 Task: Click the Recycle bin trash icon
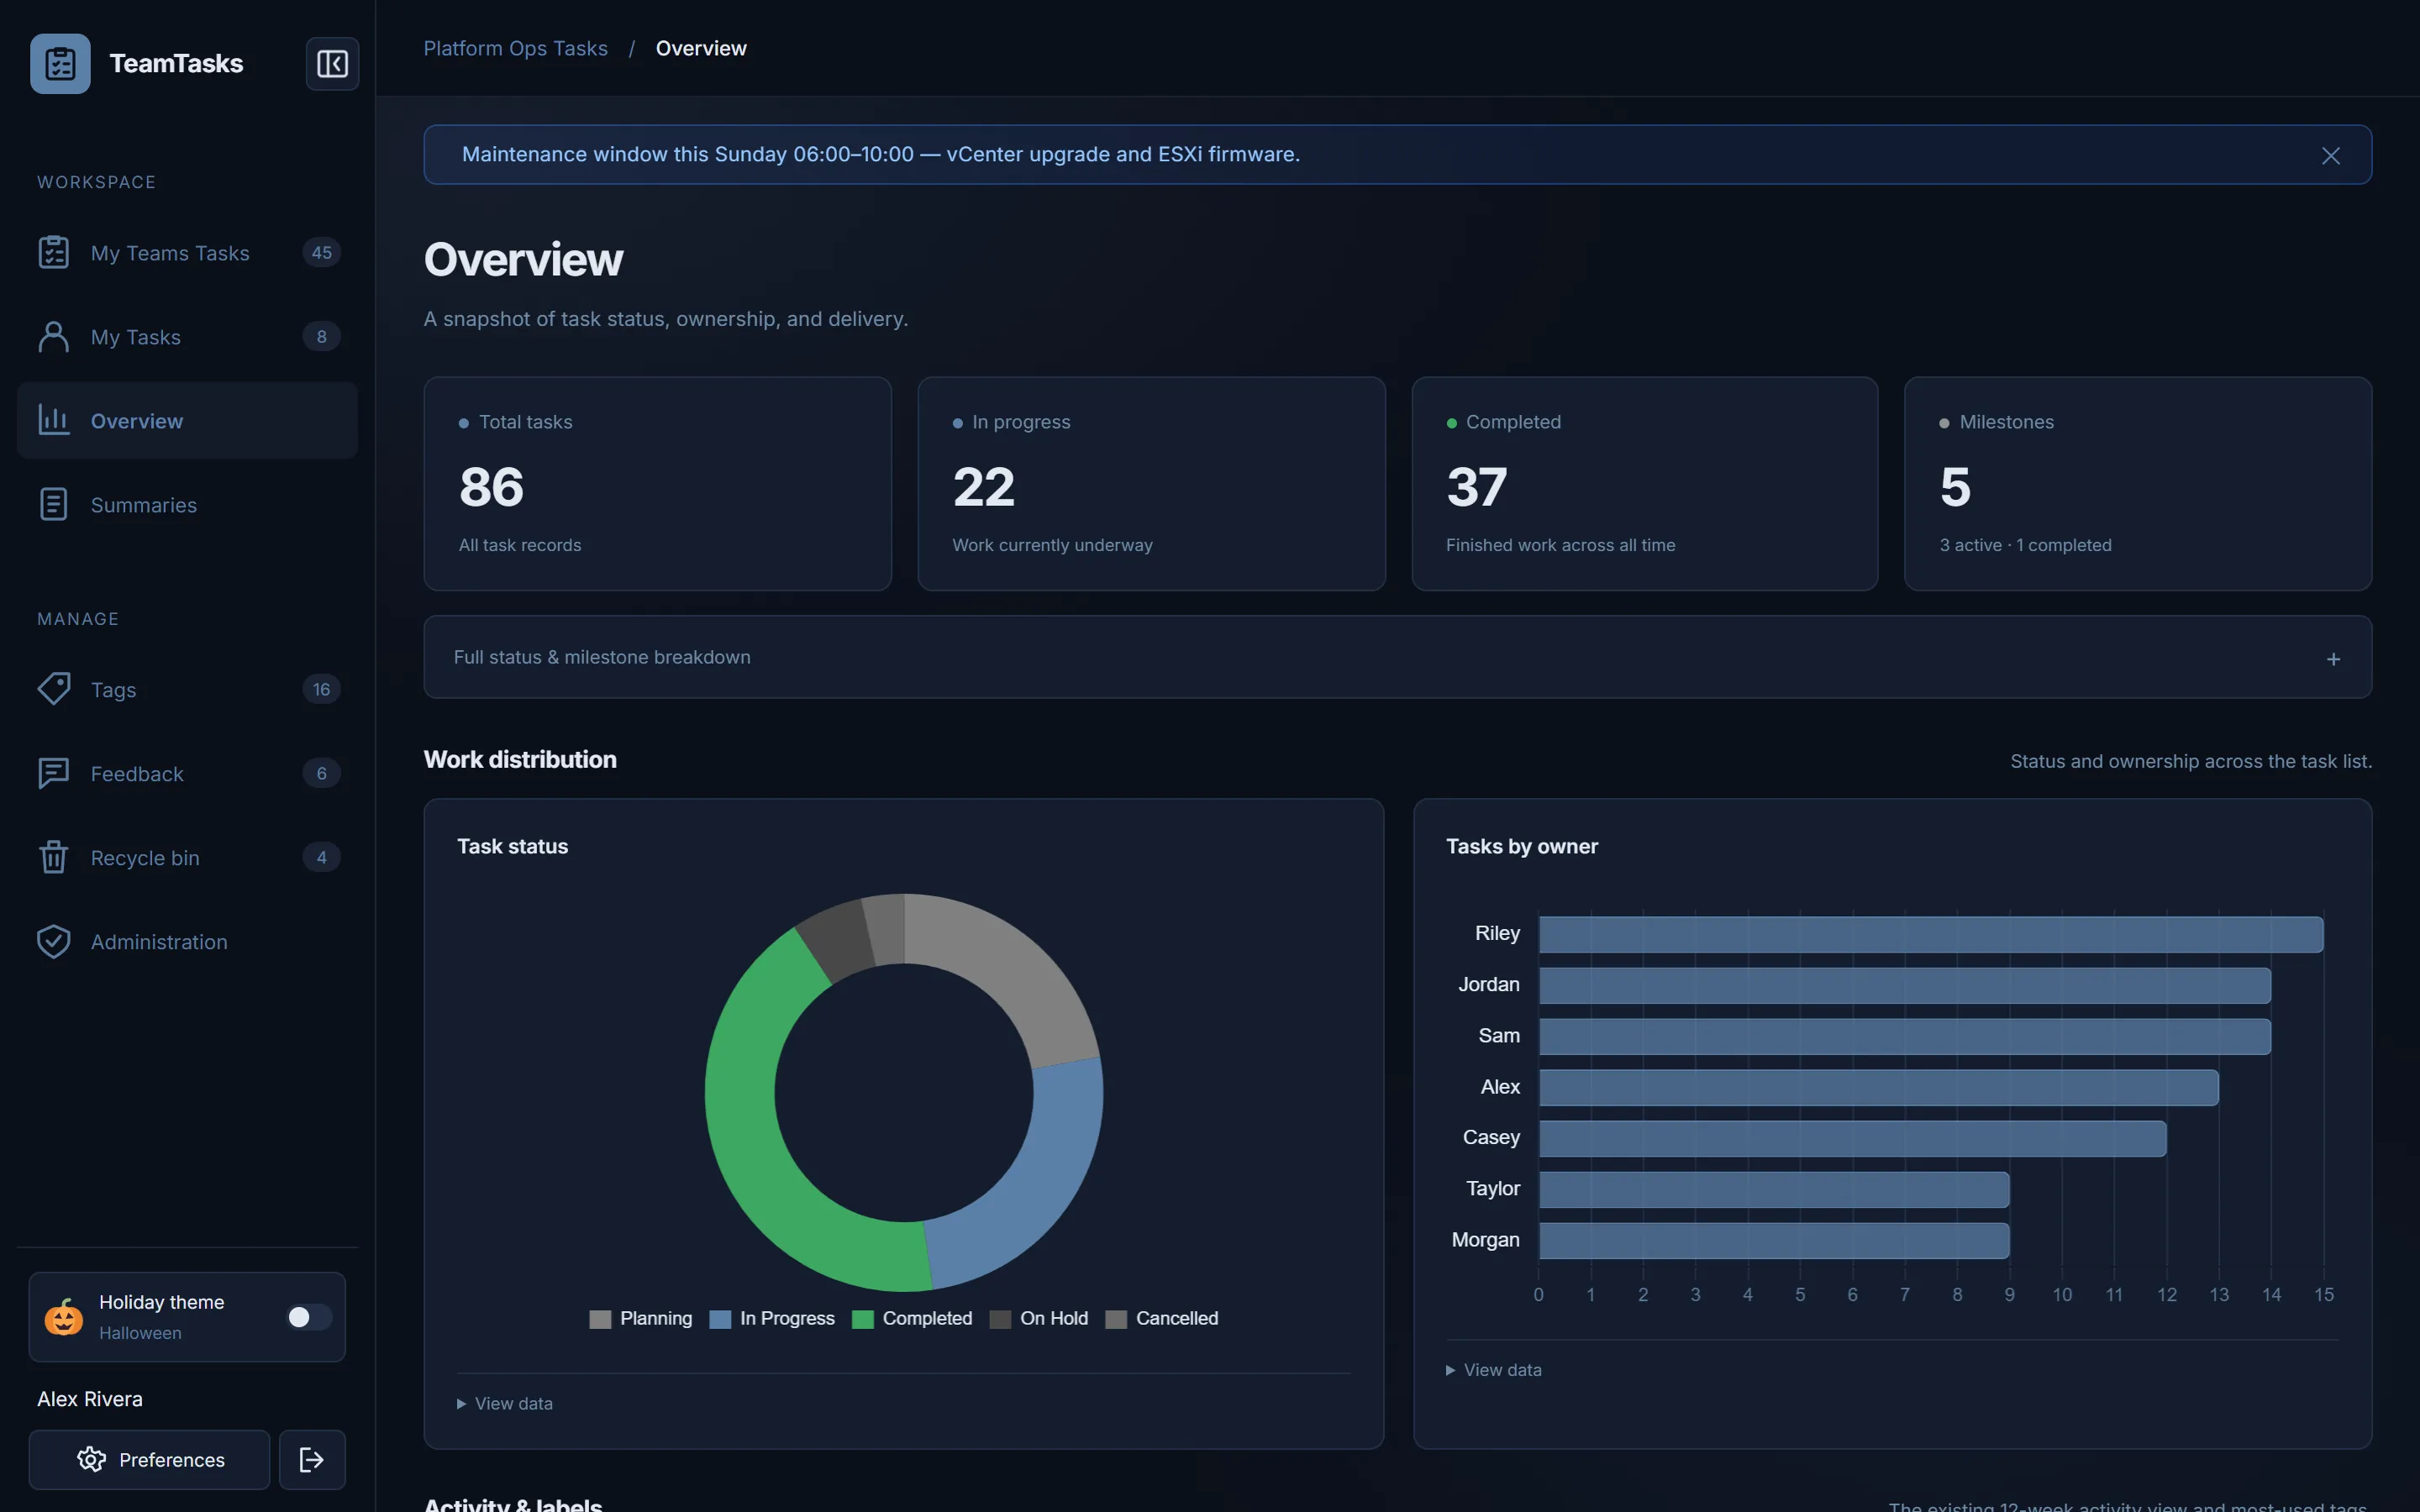[x=53, y=857]
